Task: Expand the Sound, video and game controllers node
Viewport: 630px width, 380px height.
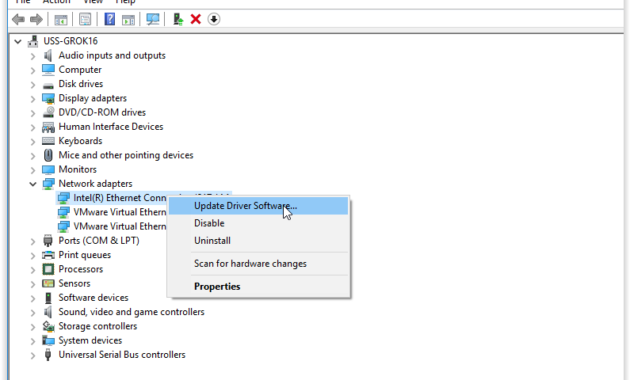Action: [x=33, y=313]
